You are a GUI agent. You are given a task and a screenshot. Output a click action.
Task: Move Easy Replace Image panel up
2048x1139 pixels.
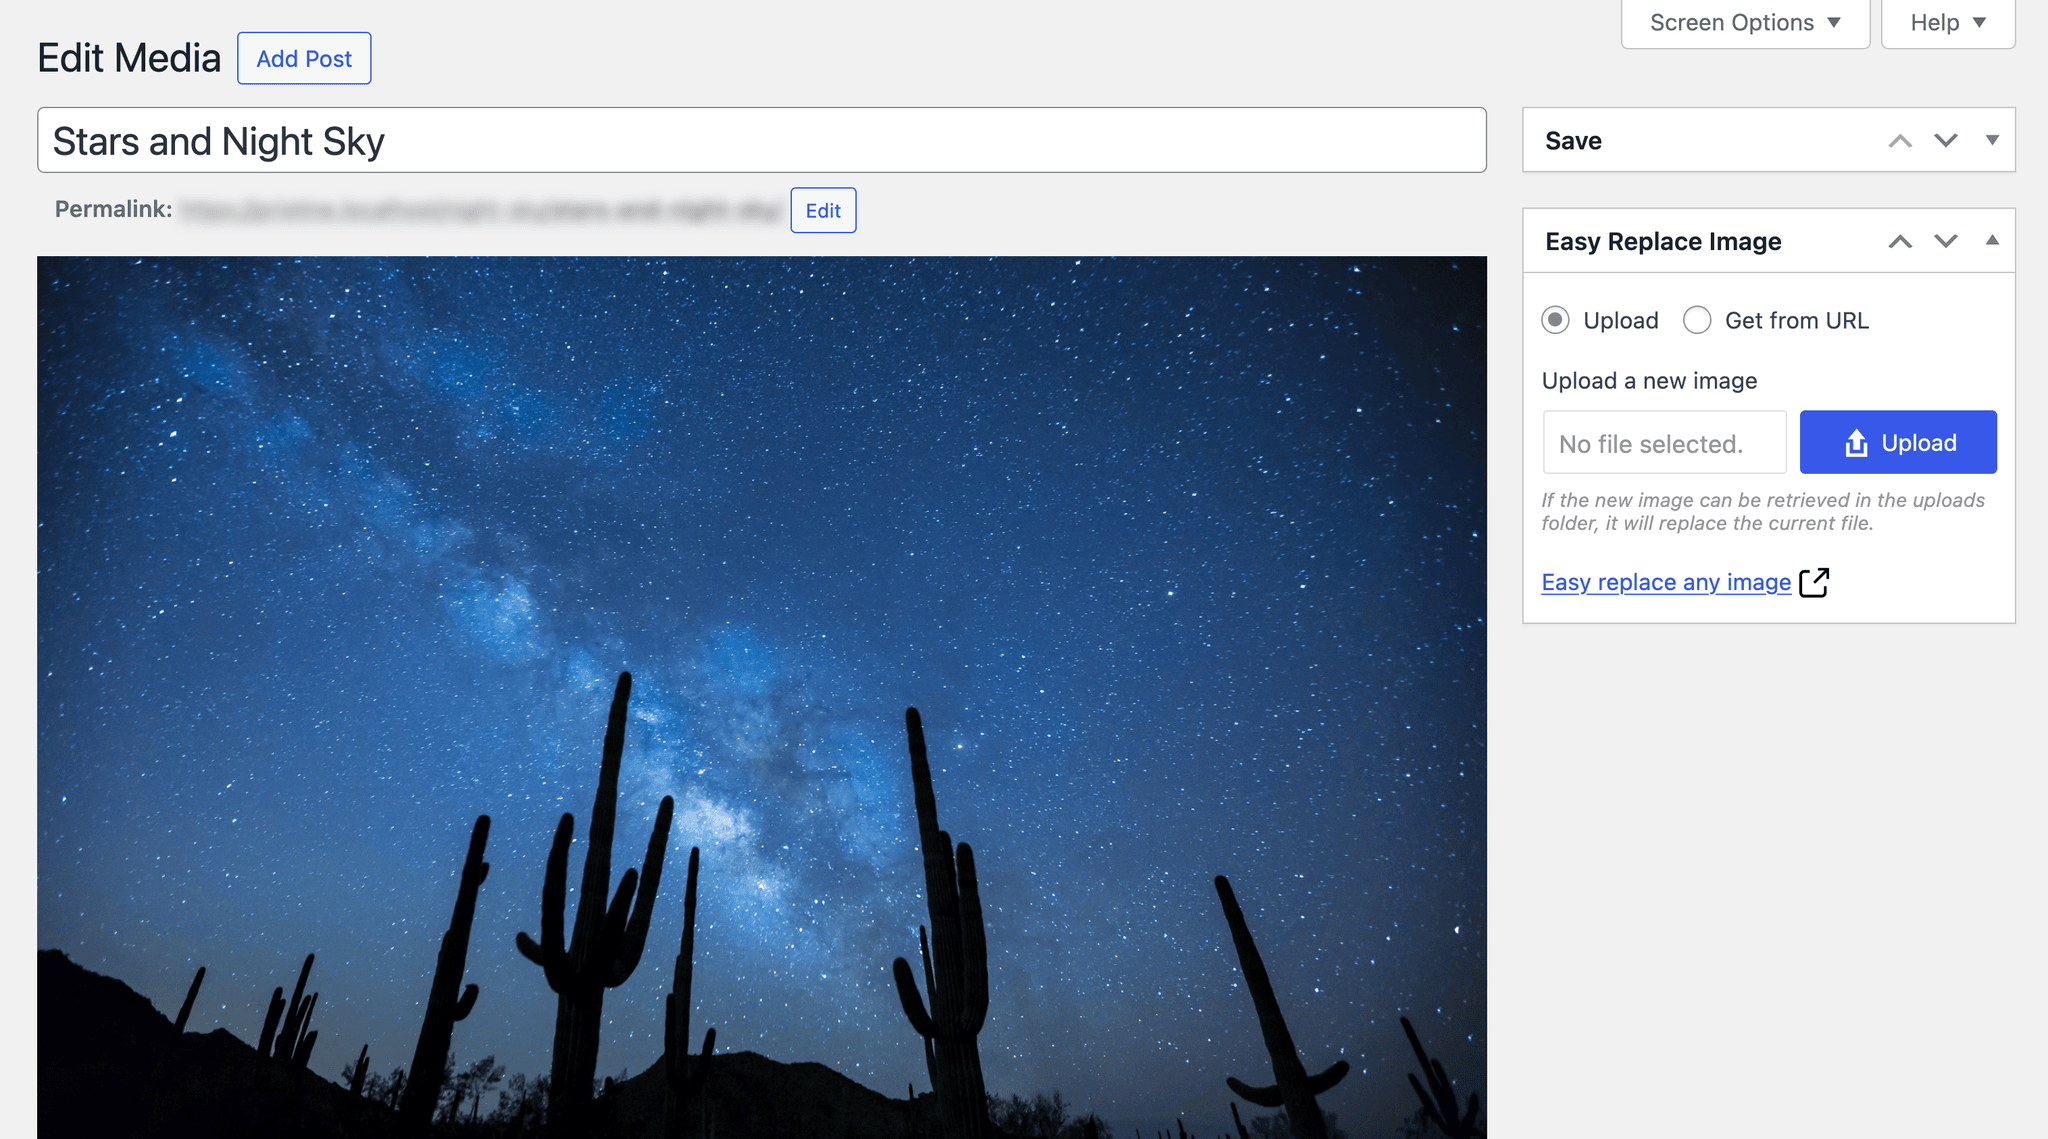1900,241
